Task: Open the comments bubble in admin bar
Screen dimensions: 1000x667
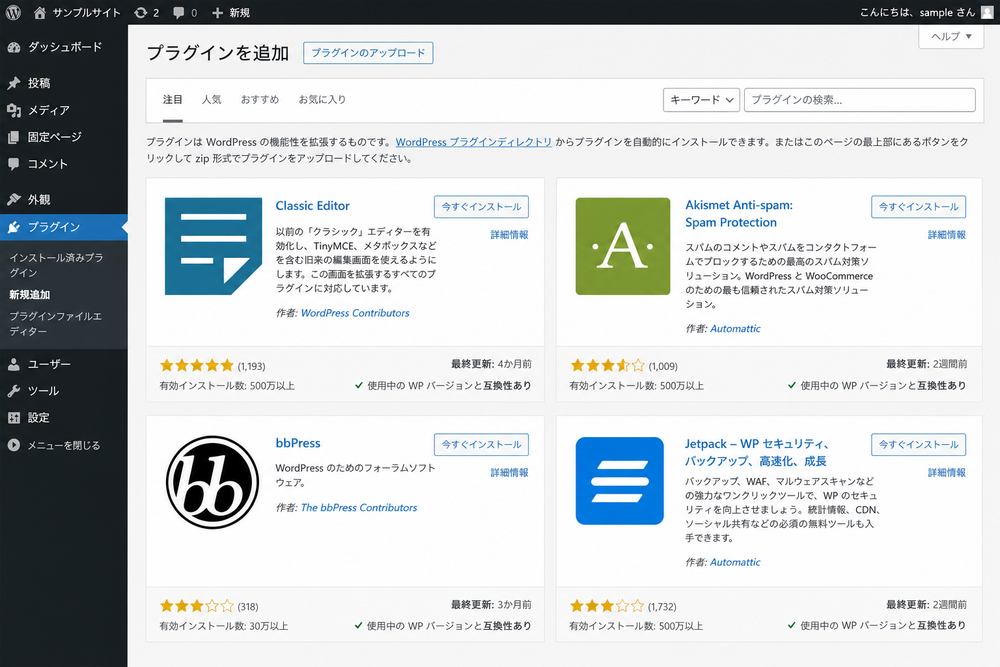Action: tap(185, 13)
